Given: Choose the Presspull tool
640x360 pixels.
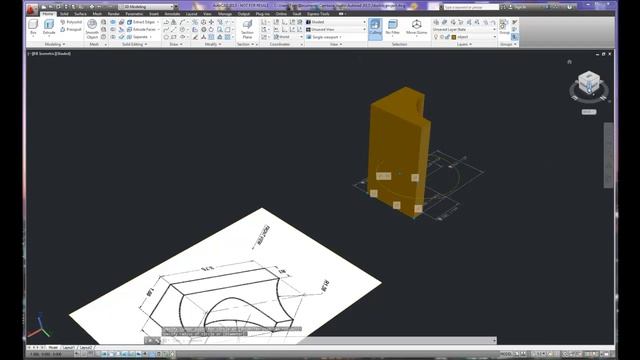Looking at the screenshot, I should click(x=71, y=29).
